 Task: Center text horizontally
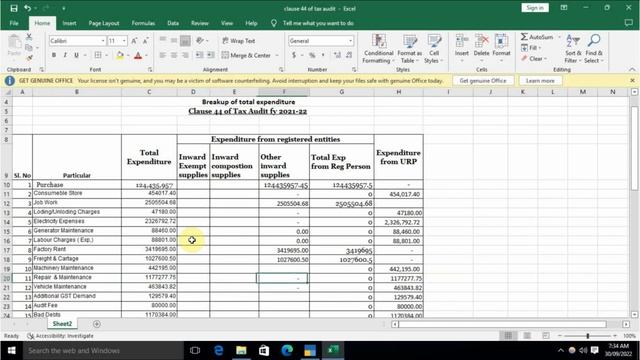pyautogui.click(x=174, y=55)
